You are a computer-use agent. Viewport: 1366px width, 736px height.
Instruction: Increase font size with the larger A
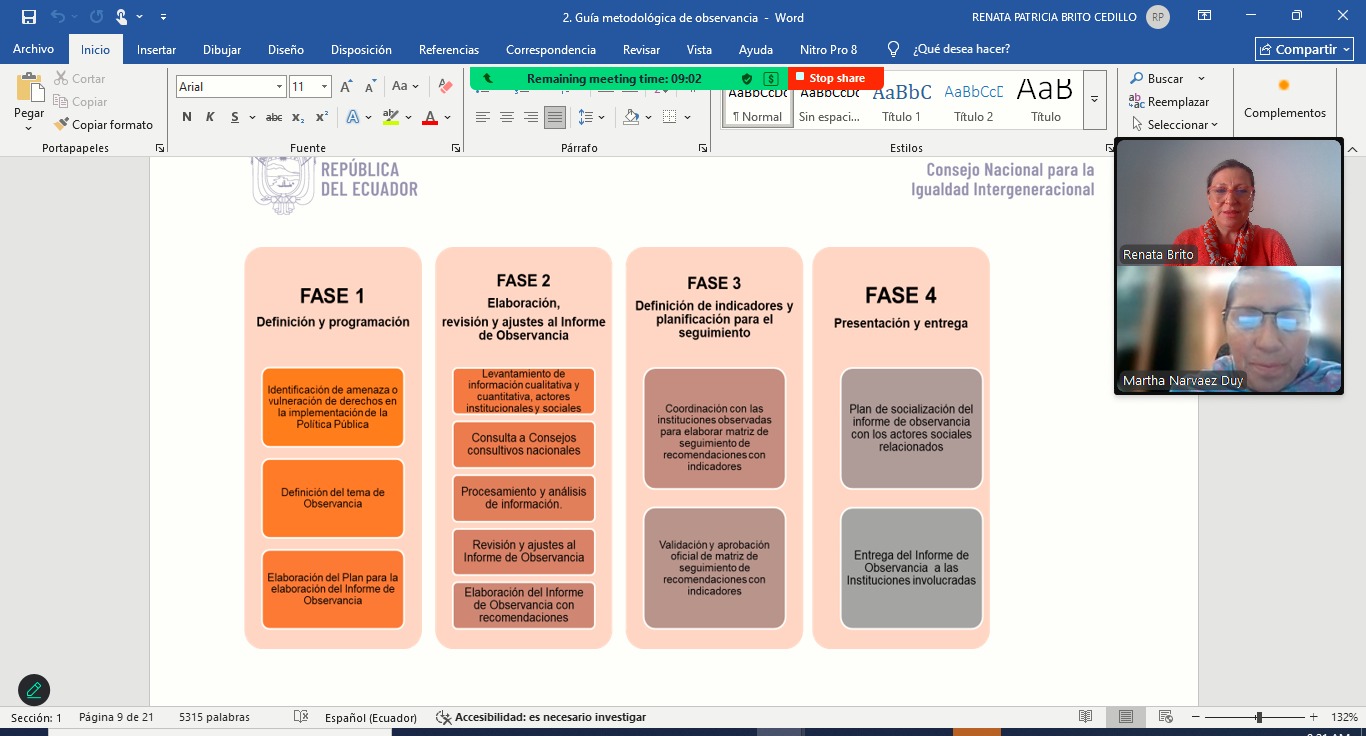tap(346, 87)
